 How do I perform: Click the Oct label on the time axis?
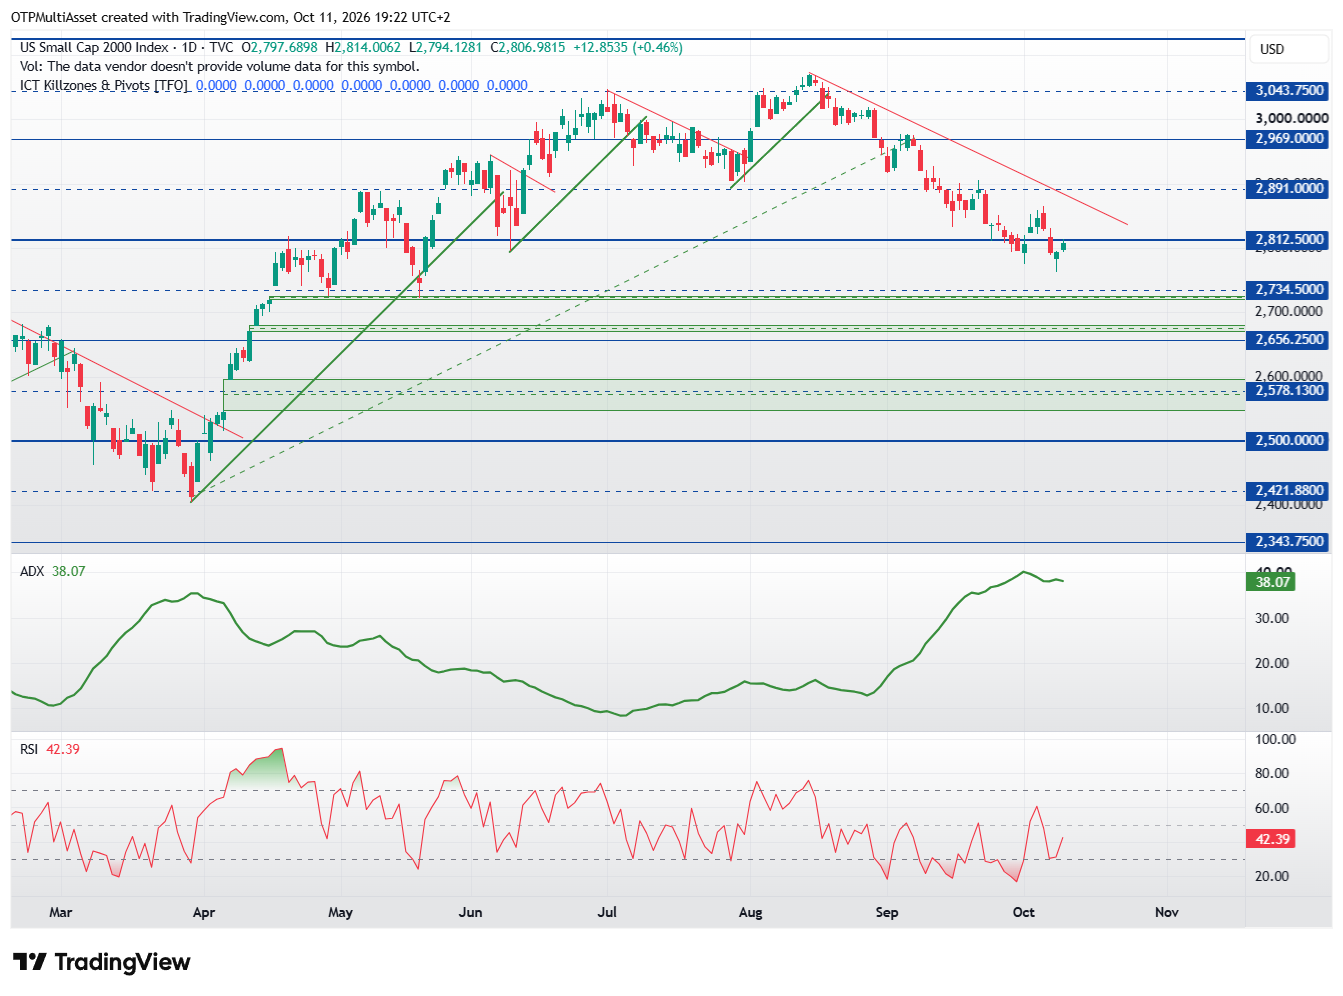pos(1024,912)
